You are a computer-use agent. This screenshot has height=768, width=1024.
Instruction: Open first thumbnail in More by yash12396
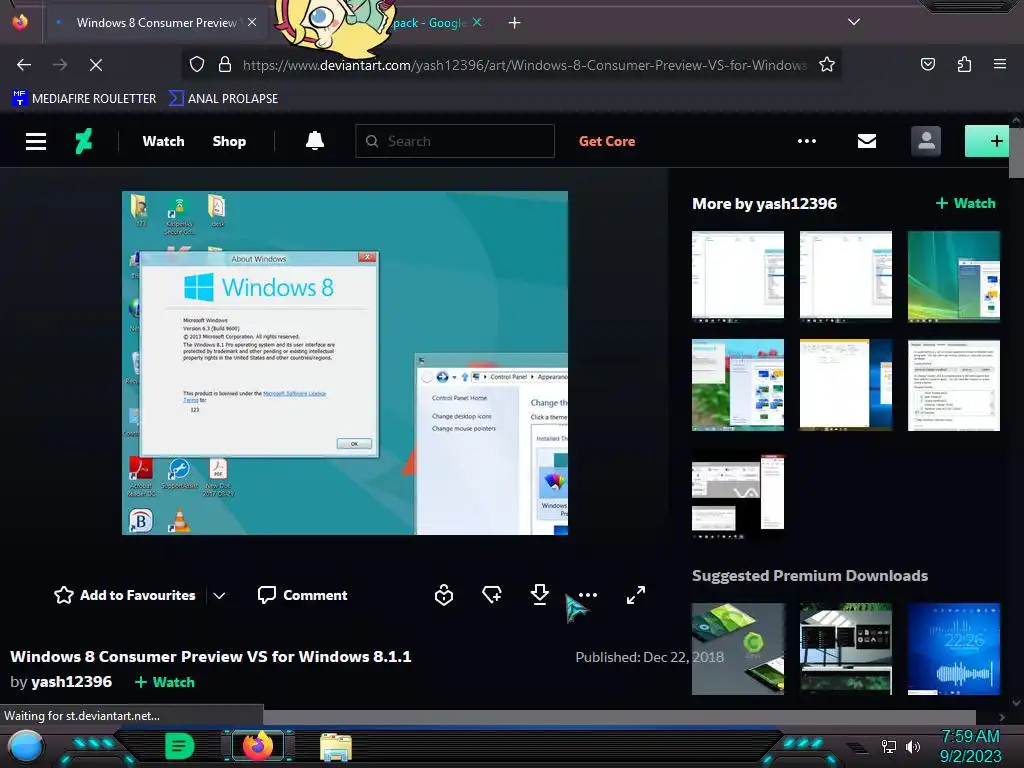tap(738, 276)
